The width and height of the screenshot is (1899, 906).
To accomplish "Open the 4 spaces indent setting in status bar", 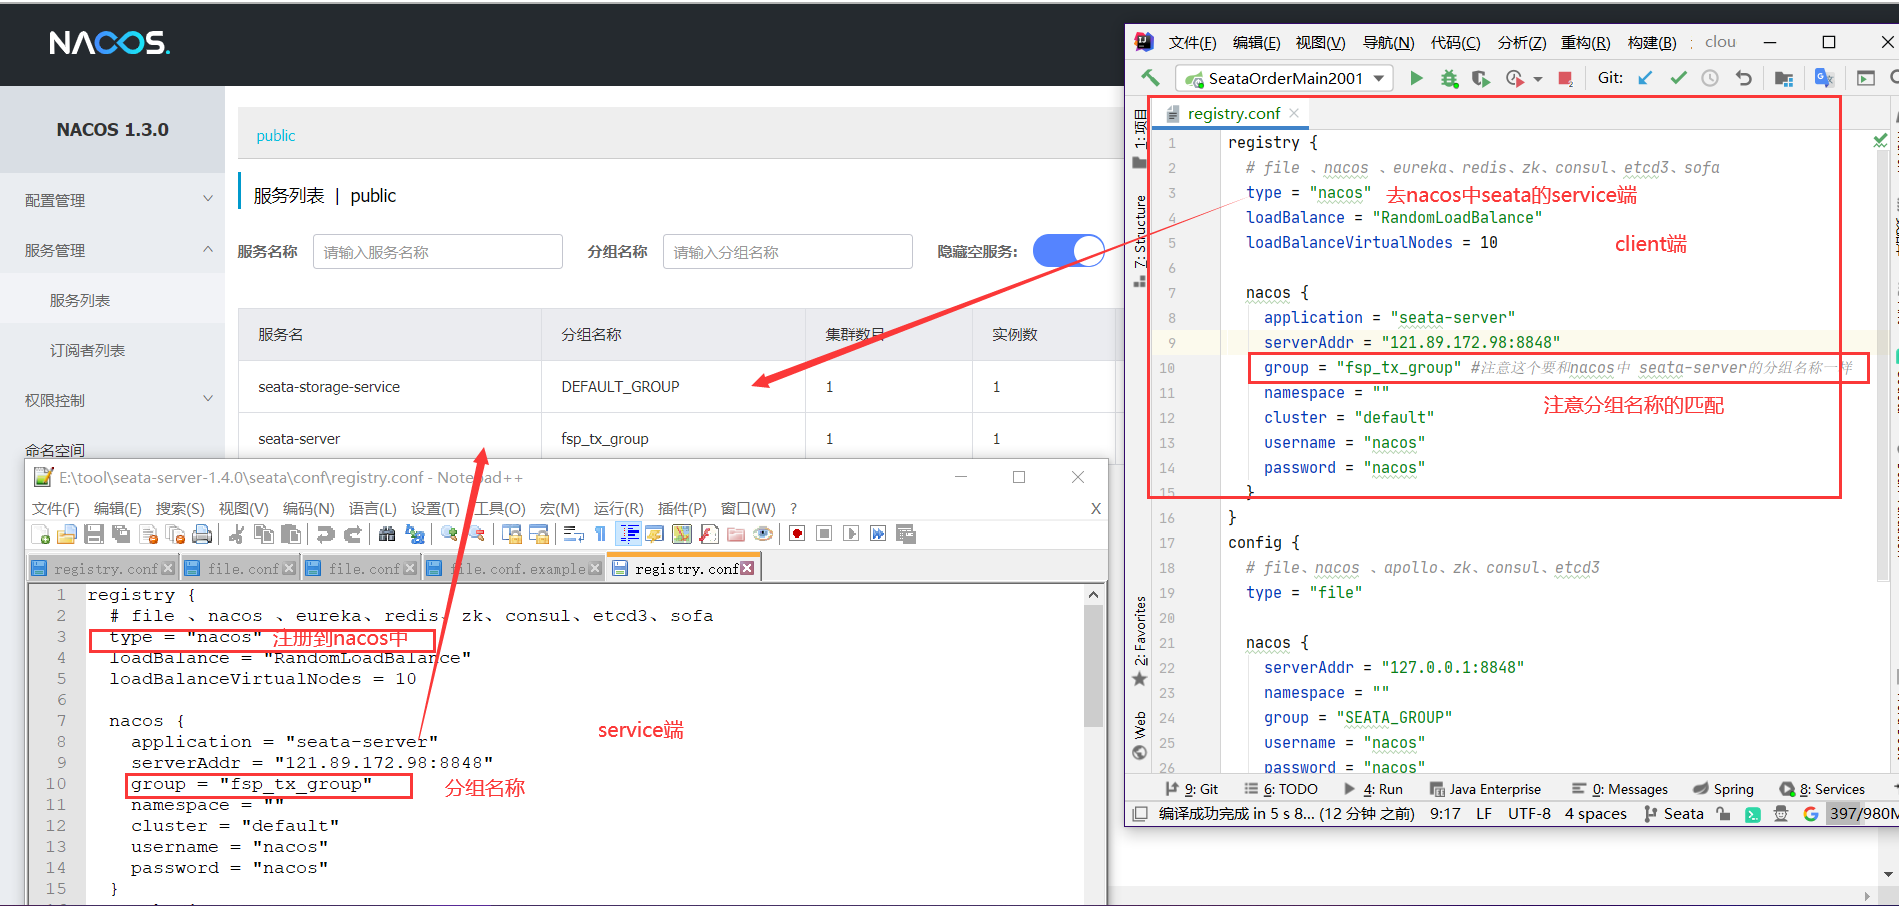I will 1596,814.
